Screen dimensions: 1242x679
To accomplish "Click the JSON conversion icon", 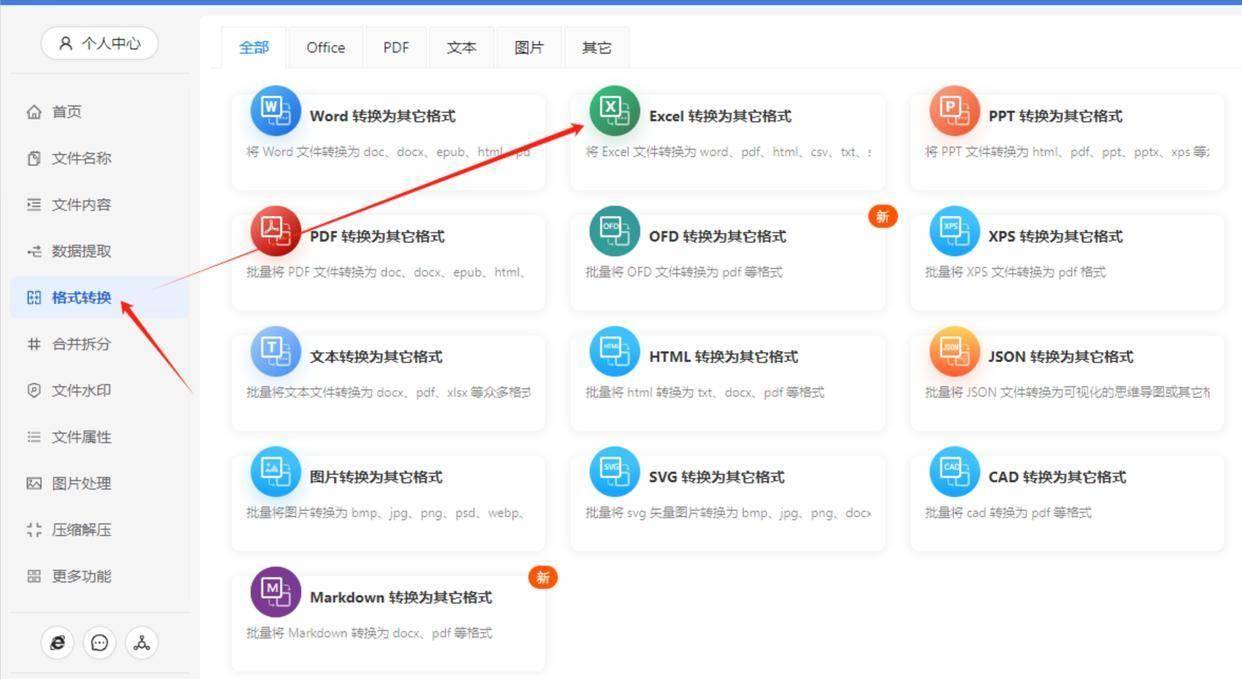I will 954,352.
